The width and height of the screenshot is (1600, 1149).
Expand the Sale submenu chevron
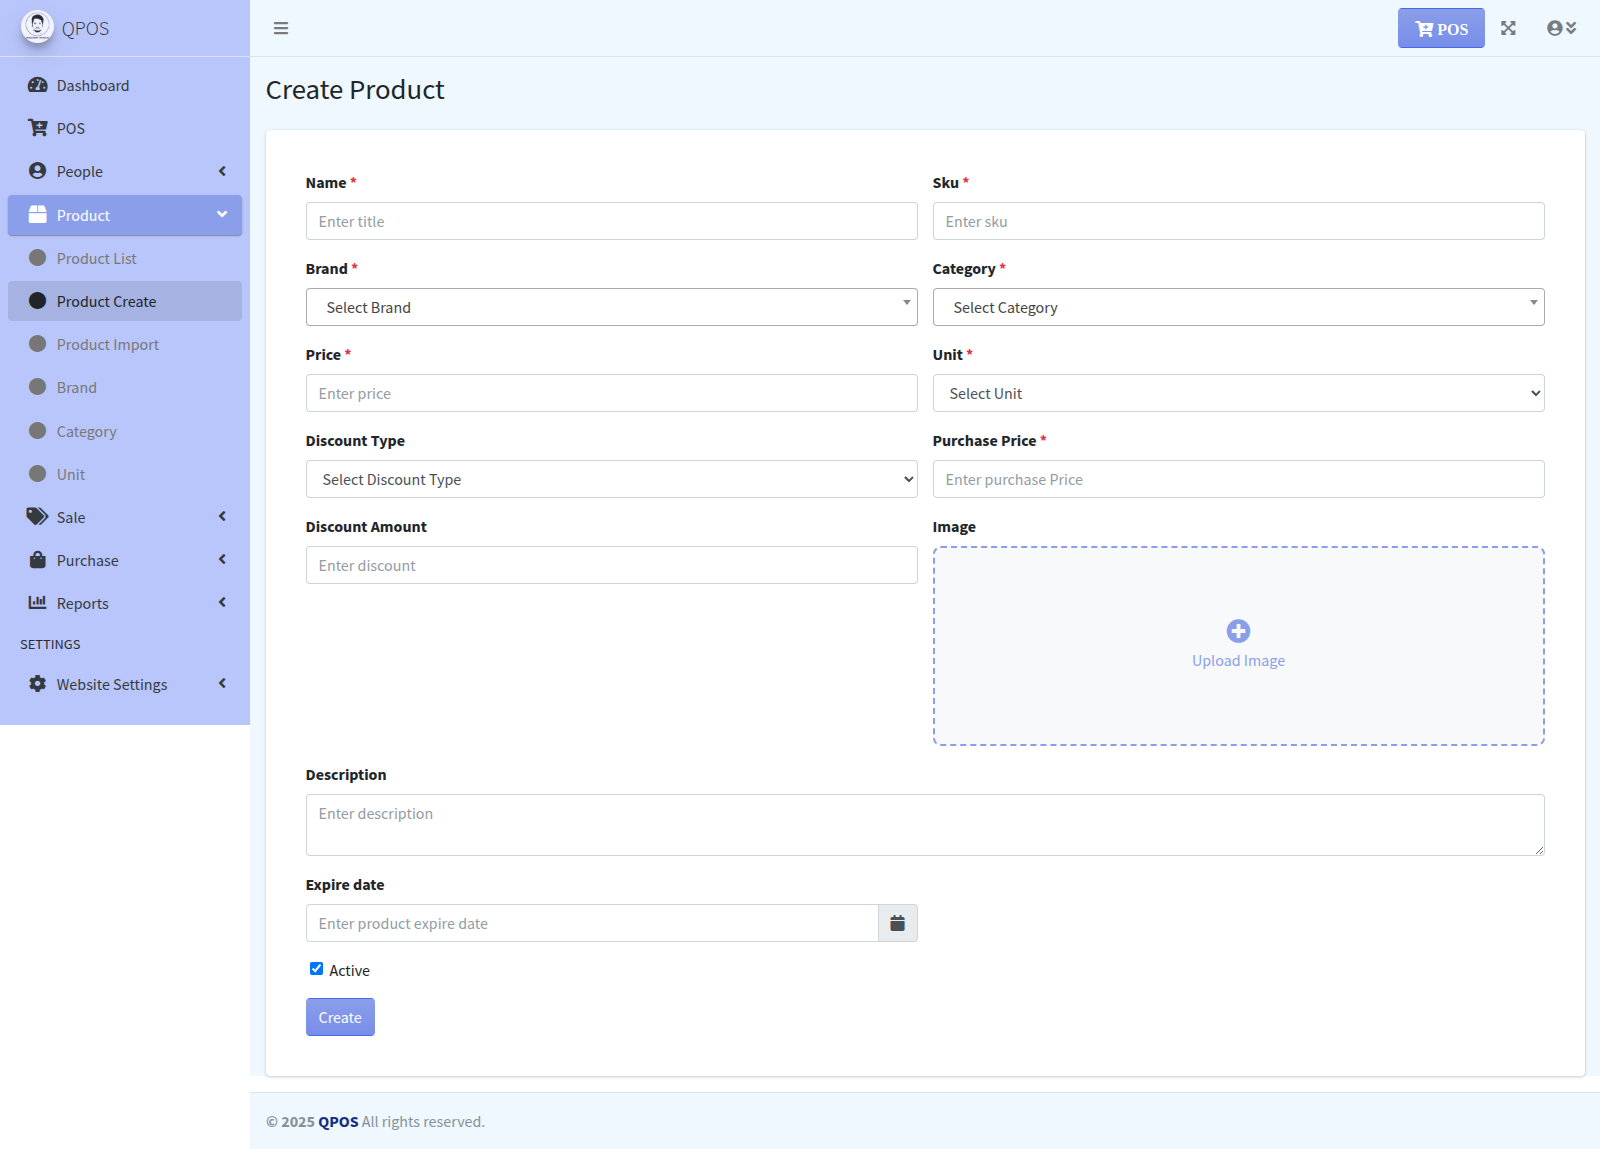tap(222, 517)
